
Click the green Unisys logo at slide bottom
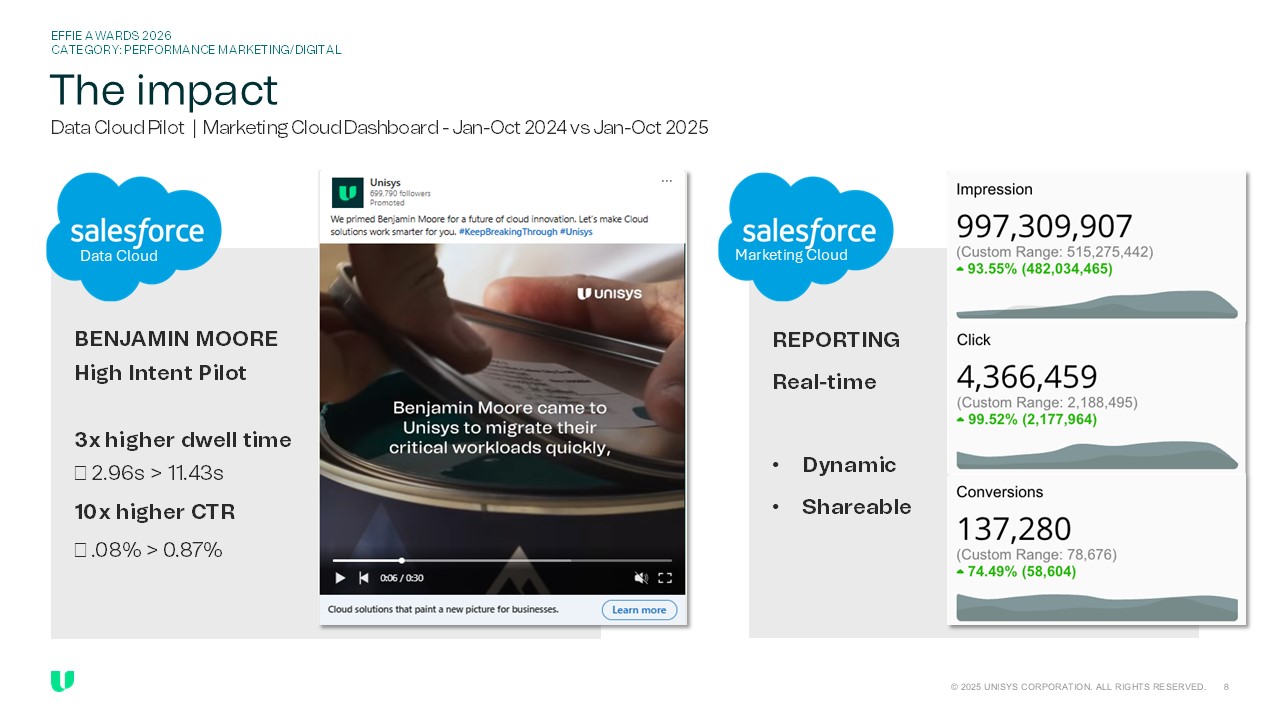coord(62,681)
